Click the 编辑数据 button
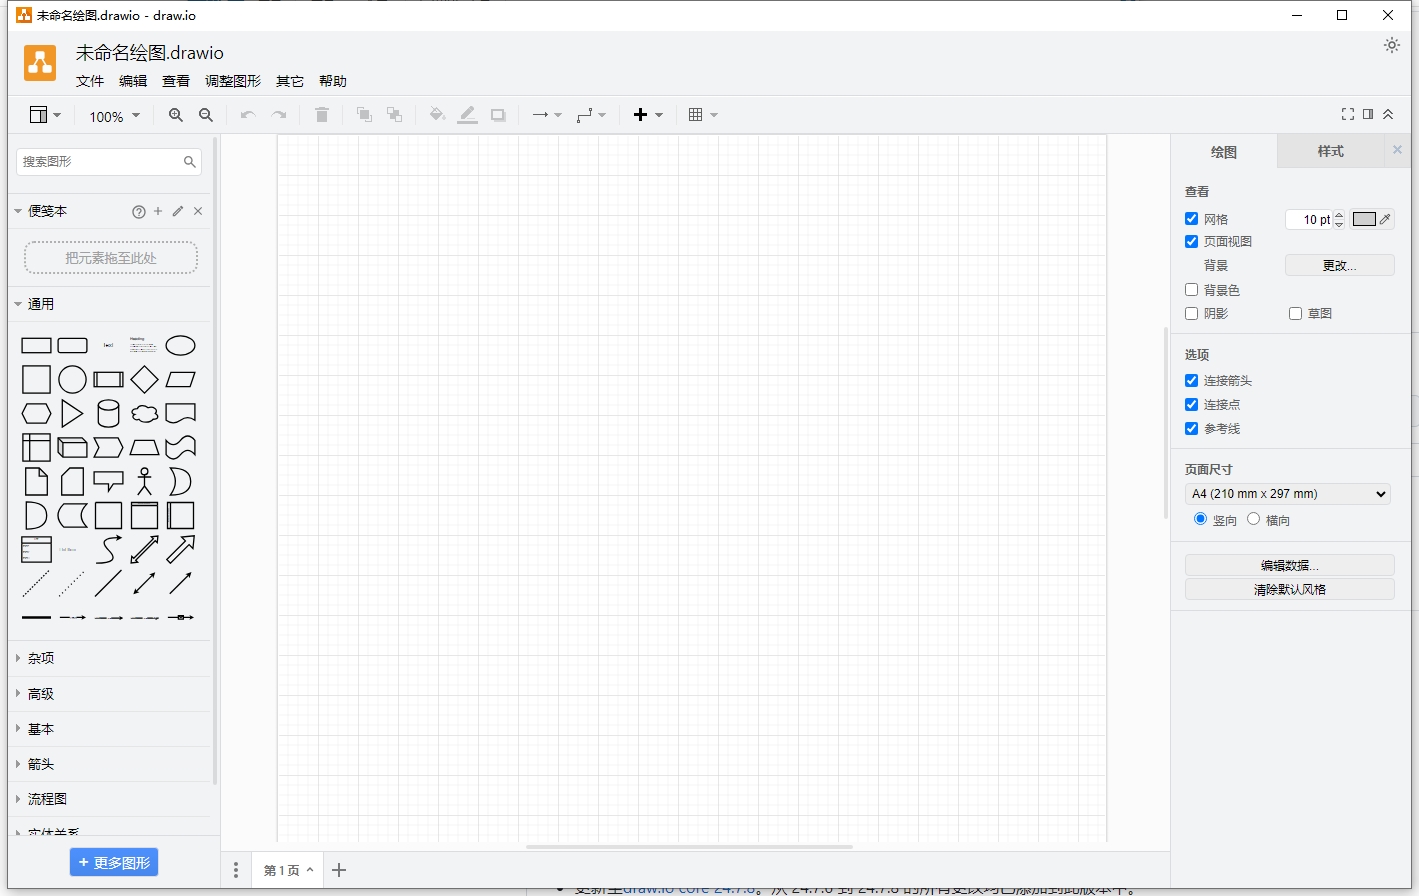Screen dimensions: 1419x896 (x=1290, y=565)
